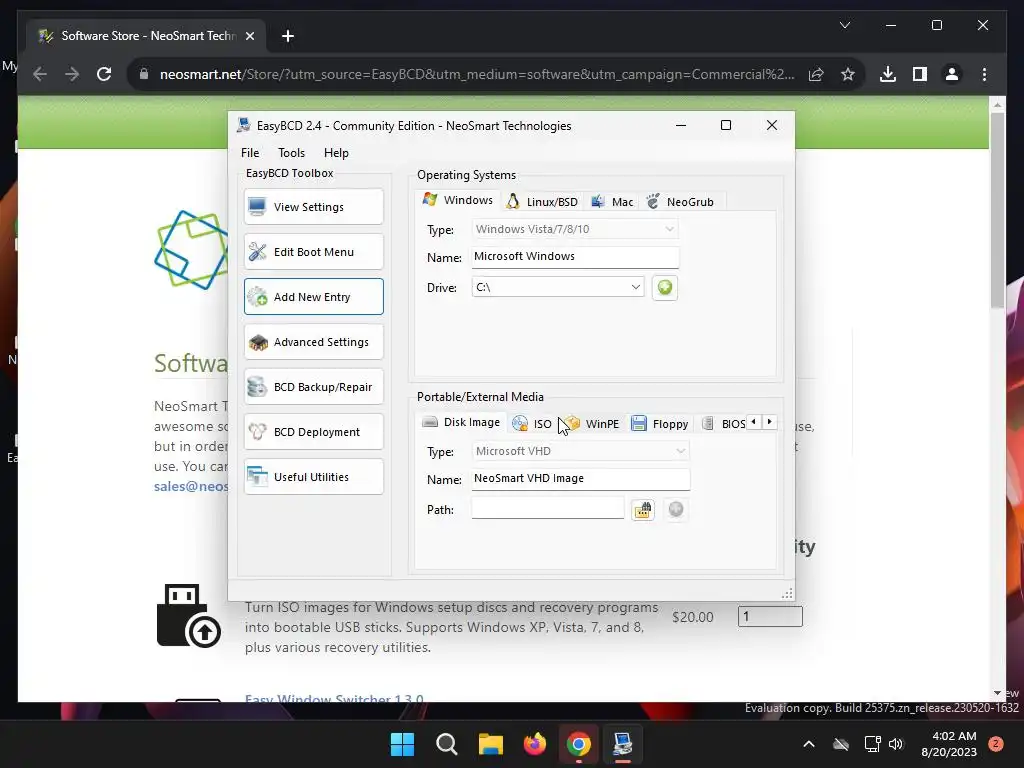
Task: Open Edit Boot Menu section
Action: (x=313, y=252)
